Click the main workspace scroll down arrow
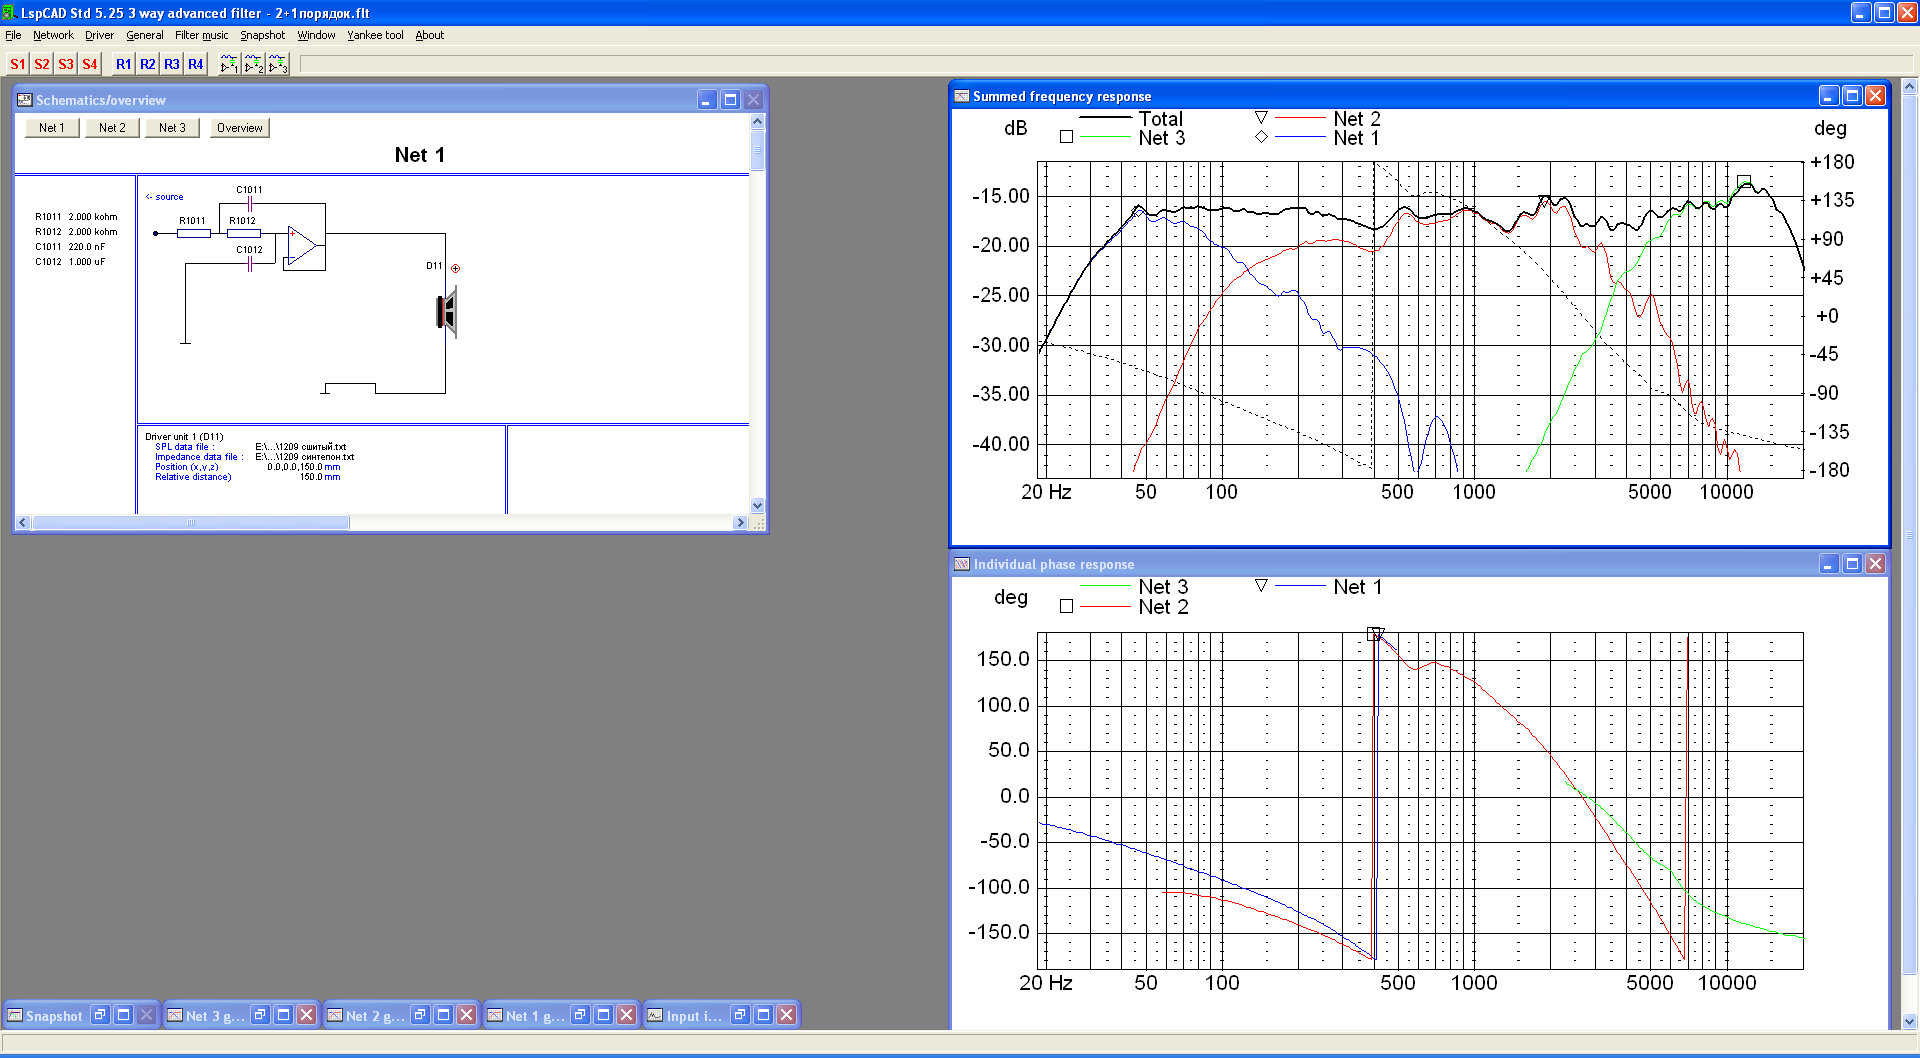Image resolution: width=1920 pixels, height=1058 pixels. pyautogui.click(x=1910, y=1021)
